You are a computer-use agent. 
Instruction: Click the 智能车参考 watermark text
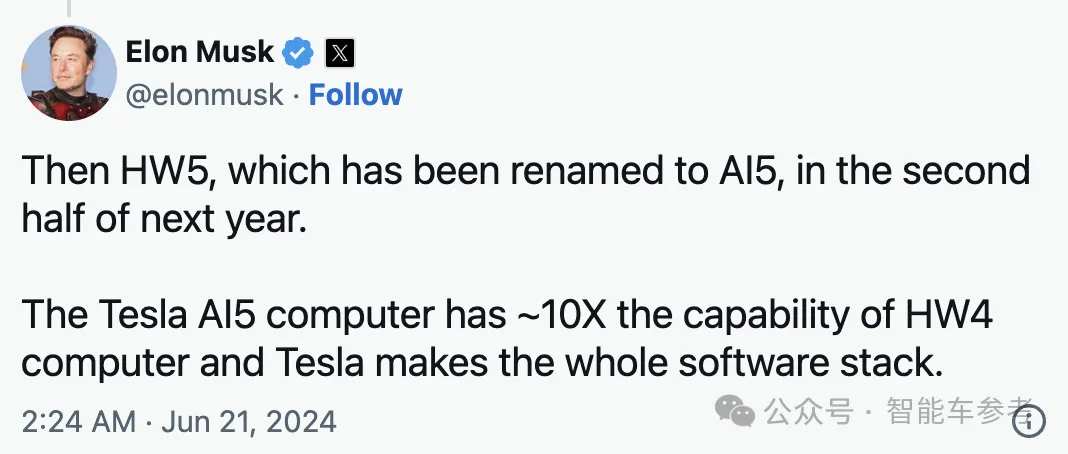tap(957, 410)
